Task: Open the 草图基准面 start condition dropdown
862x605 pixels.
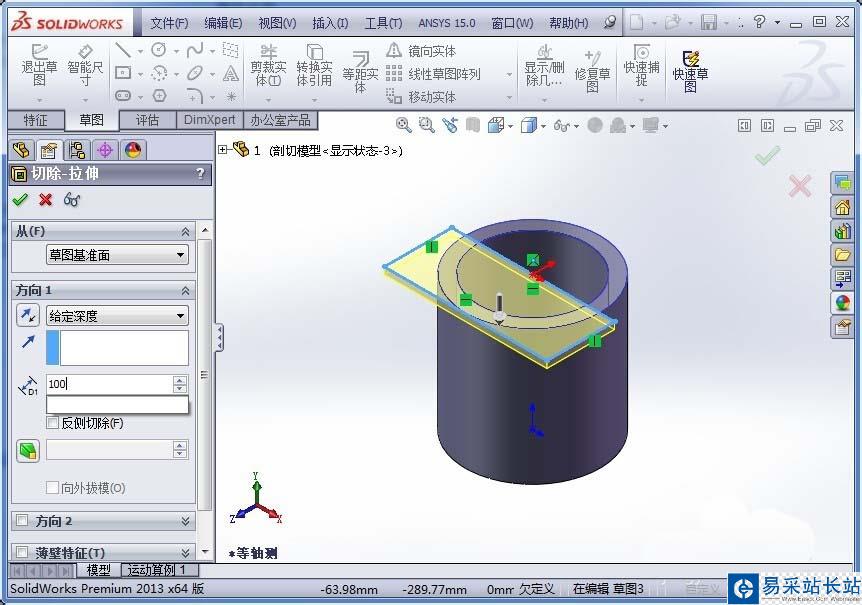Action: 117,255
